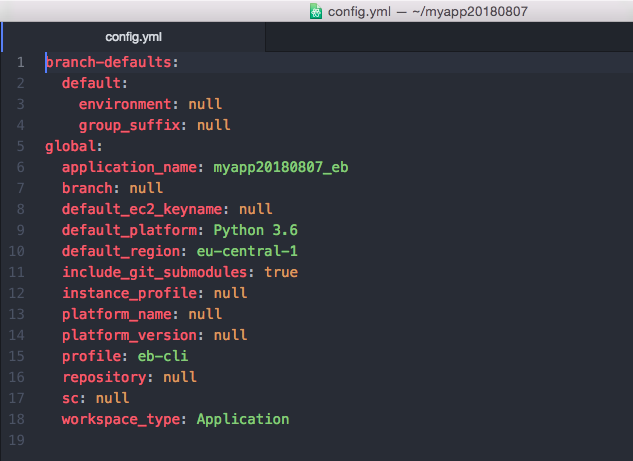The width and height of the screenshot is (633, 461).
Task: Click the null value after repository
Action: [180, 377]
